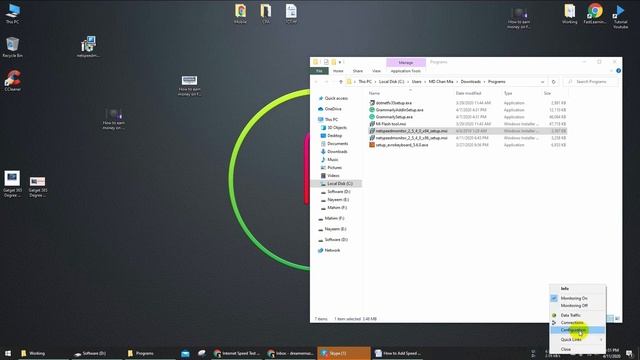Screen dimensions: 640x360
Task: Select highlighted Local Disk (C:) in navigation pane
Action: tap(336, 184)
